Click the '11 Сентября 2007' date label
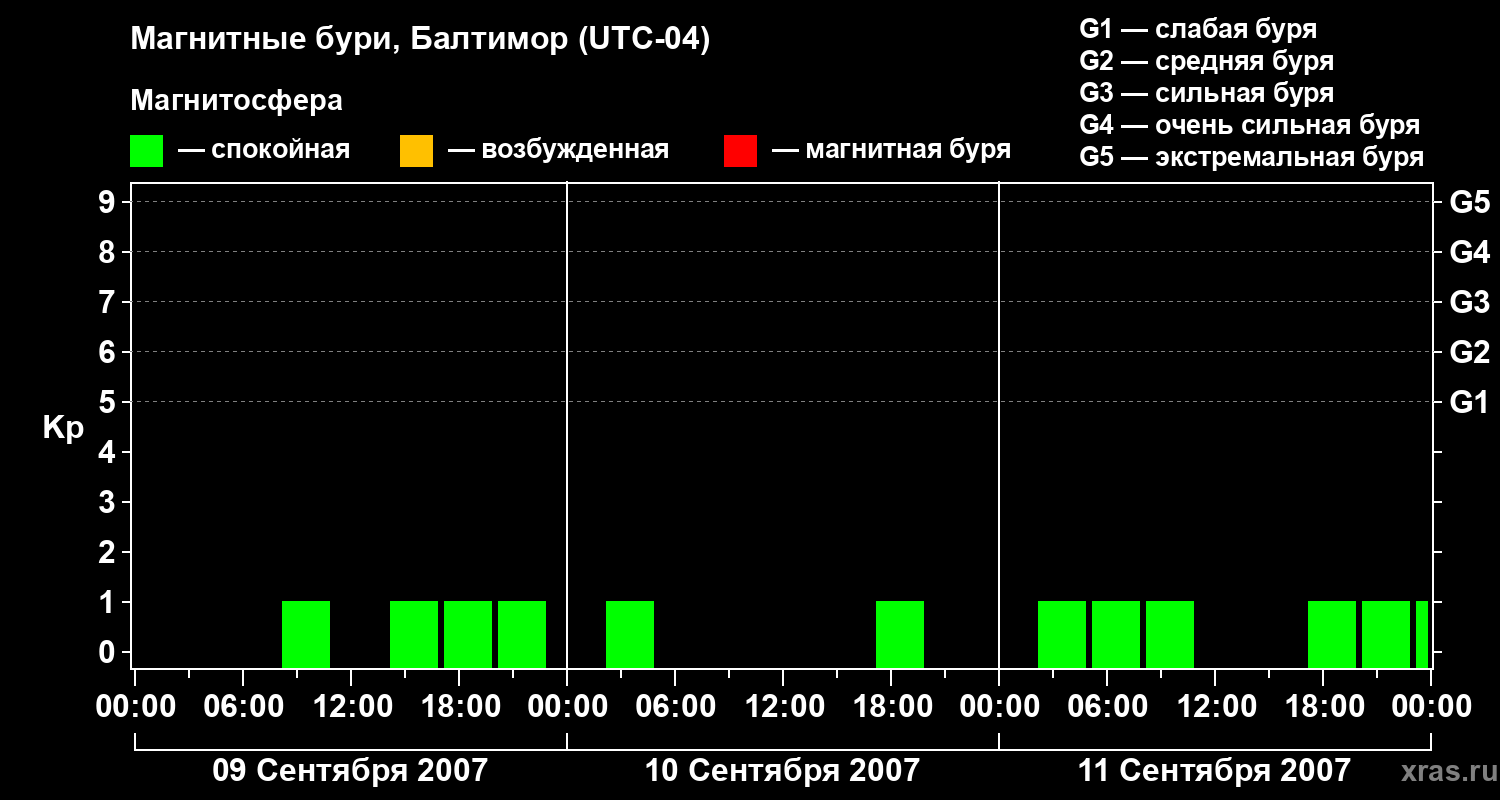The height and width of the screenshot is (800, 1500). point(1214,770)
